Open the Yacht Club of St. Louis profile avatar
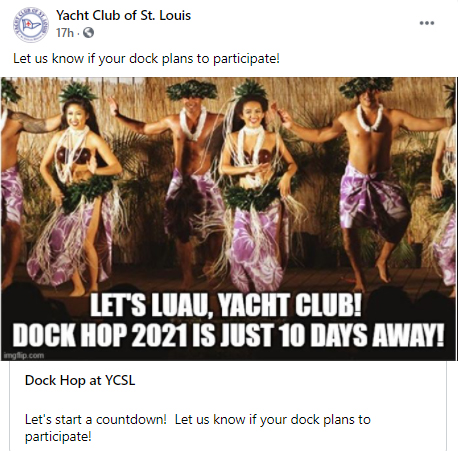Screen dimensions: 458x451 pos(31,25)
